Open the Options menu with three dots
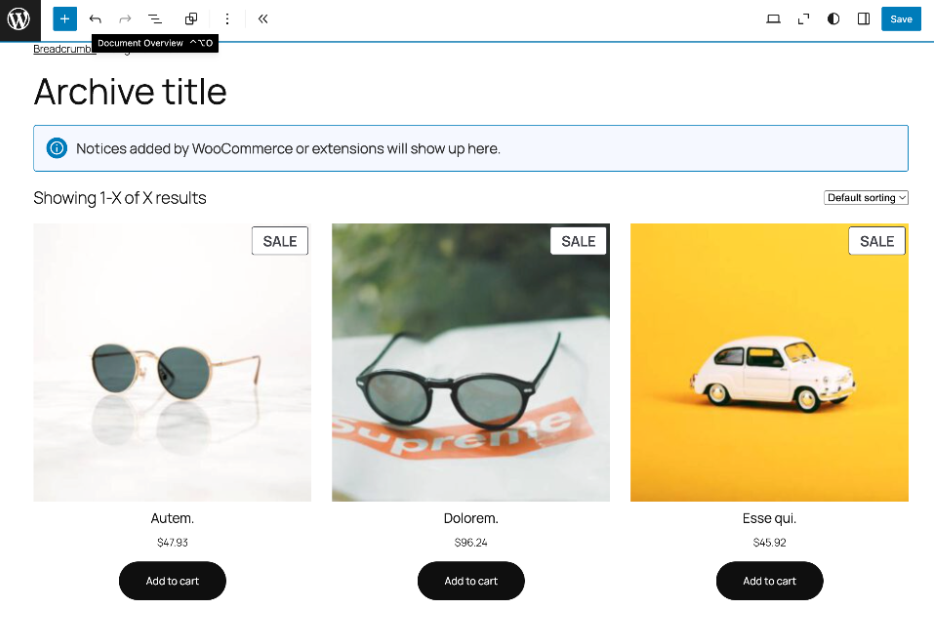 (x=226, y=18)
